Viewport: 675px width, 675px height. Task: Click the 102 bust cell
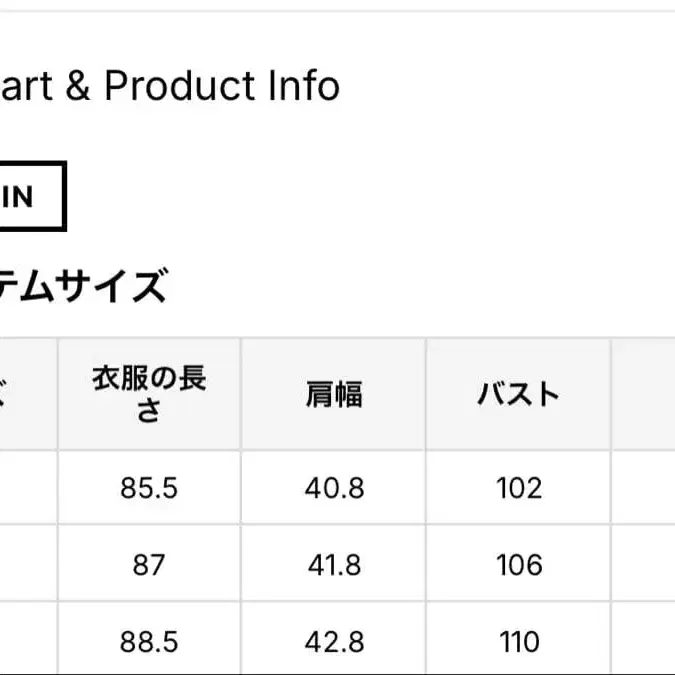point(519,488)
